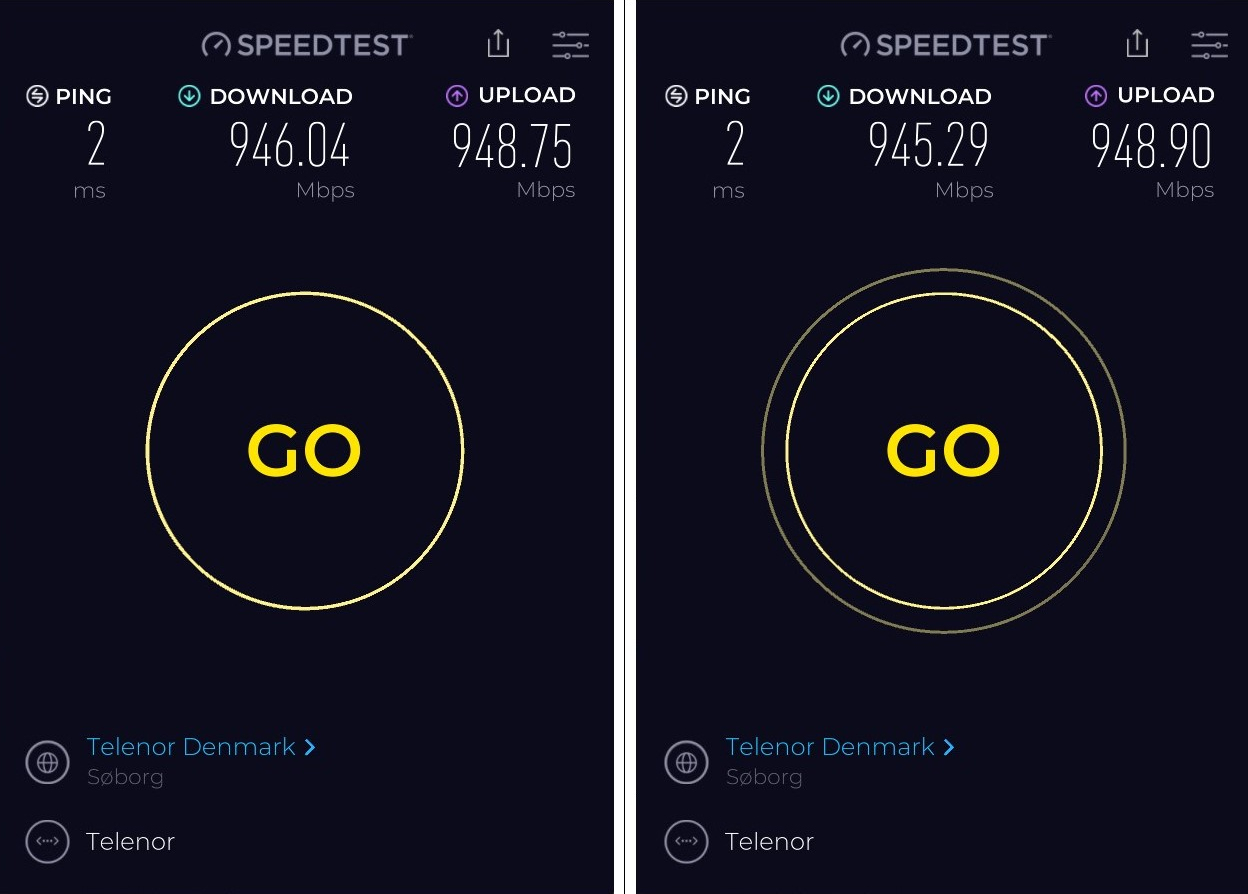Click the Telenor connection icon in left panel

[47, 841]
